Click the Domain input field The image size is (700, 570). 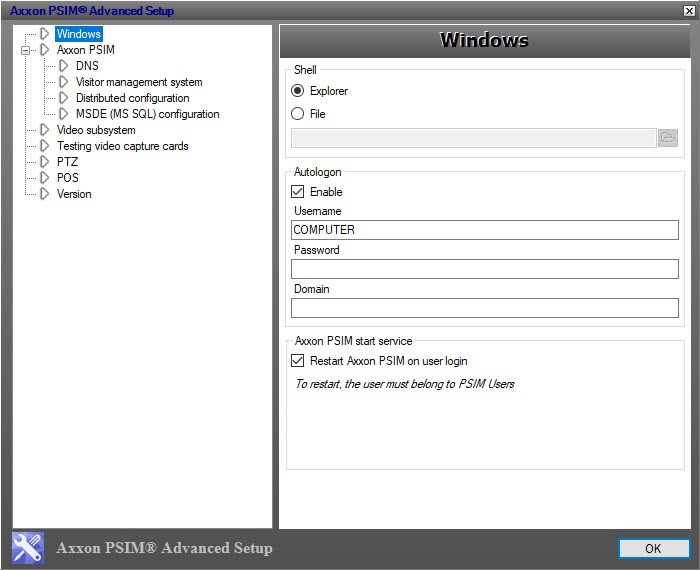pyautogui.click(x=485, y=308)
